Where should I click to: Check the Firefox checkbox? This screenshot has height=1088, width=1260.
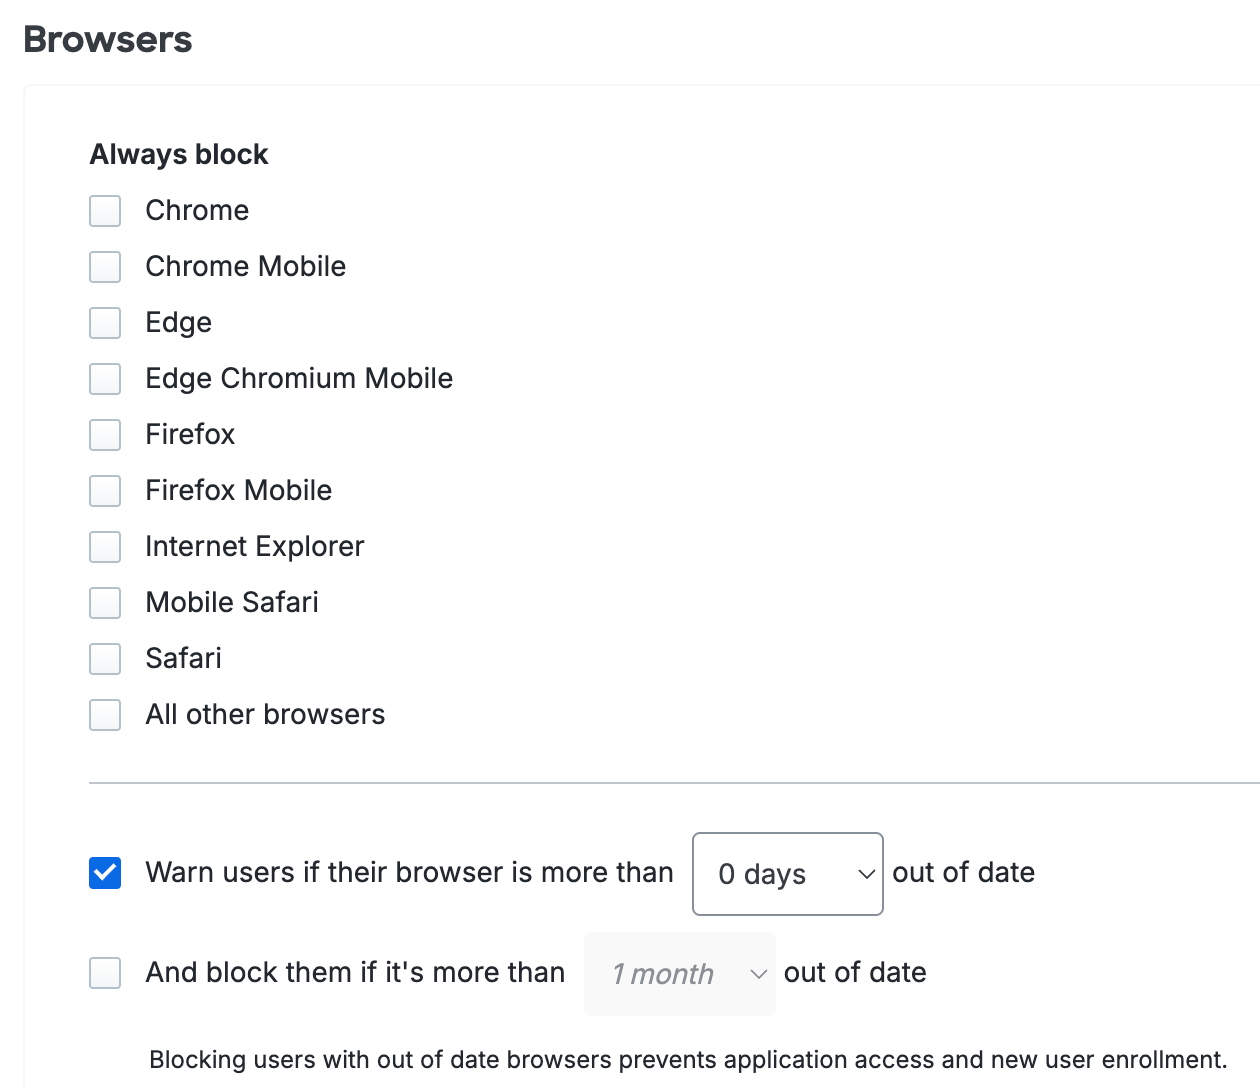[105, 435]
